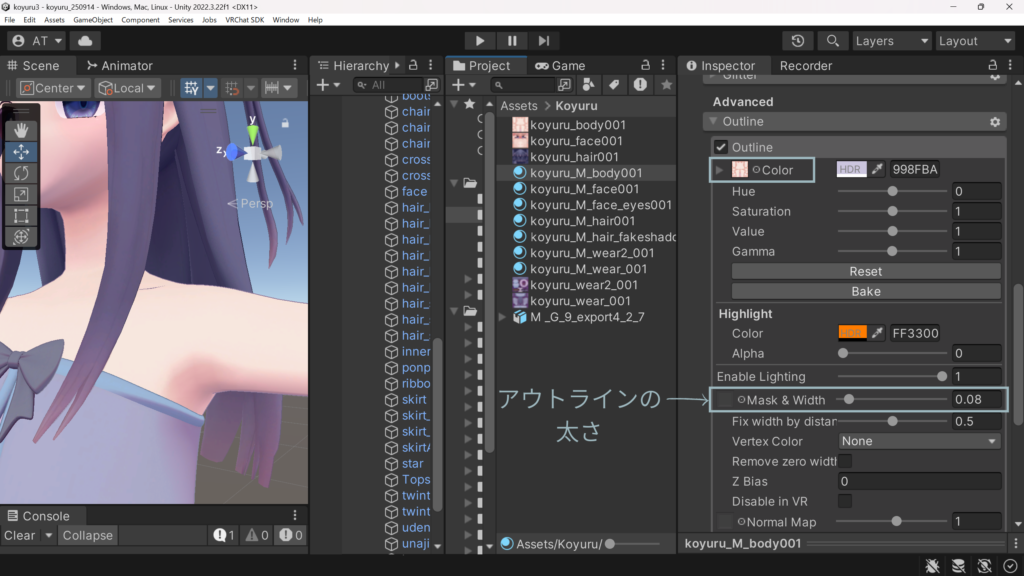
Task: Select the Rotate tool
Action: [x=21, y=173]
